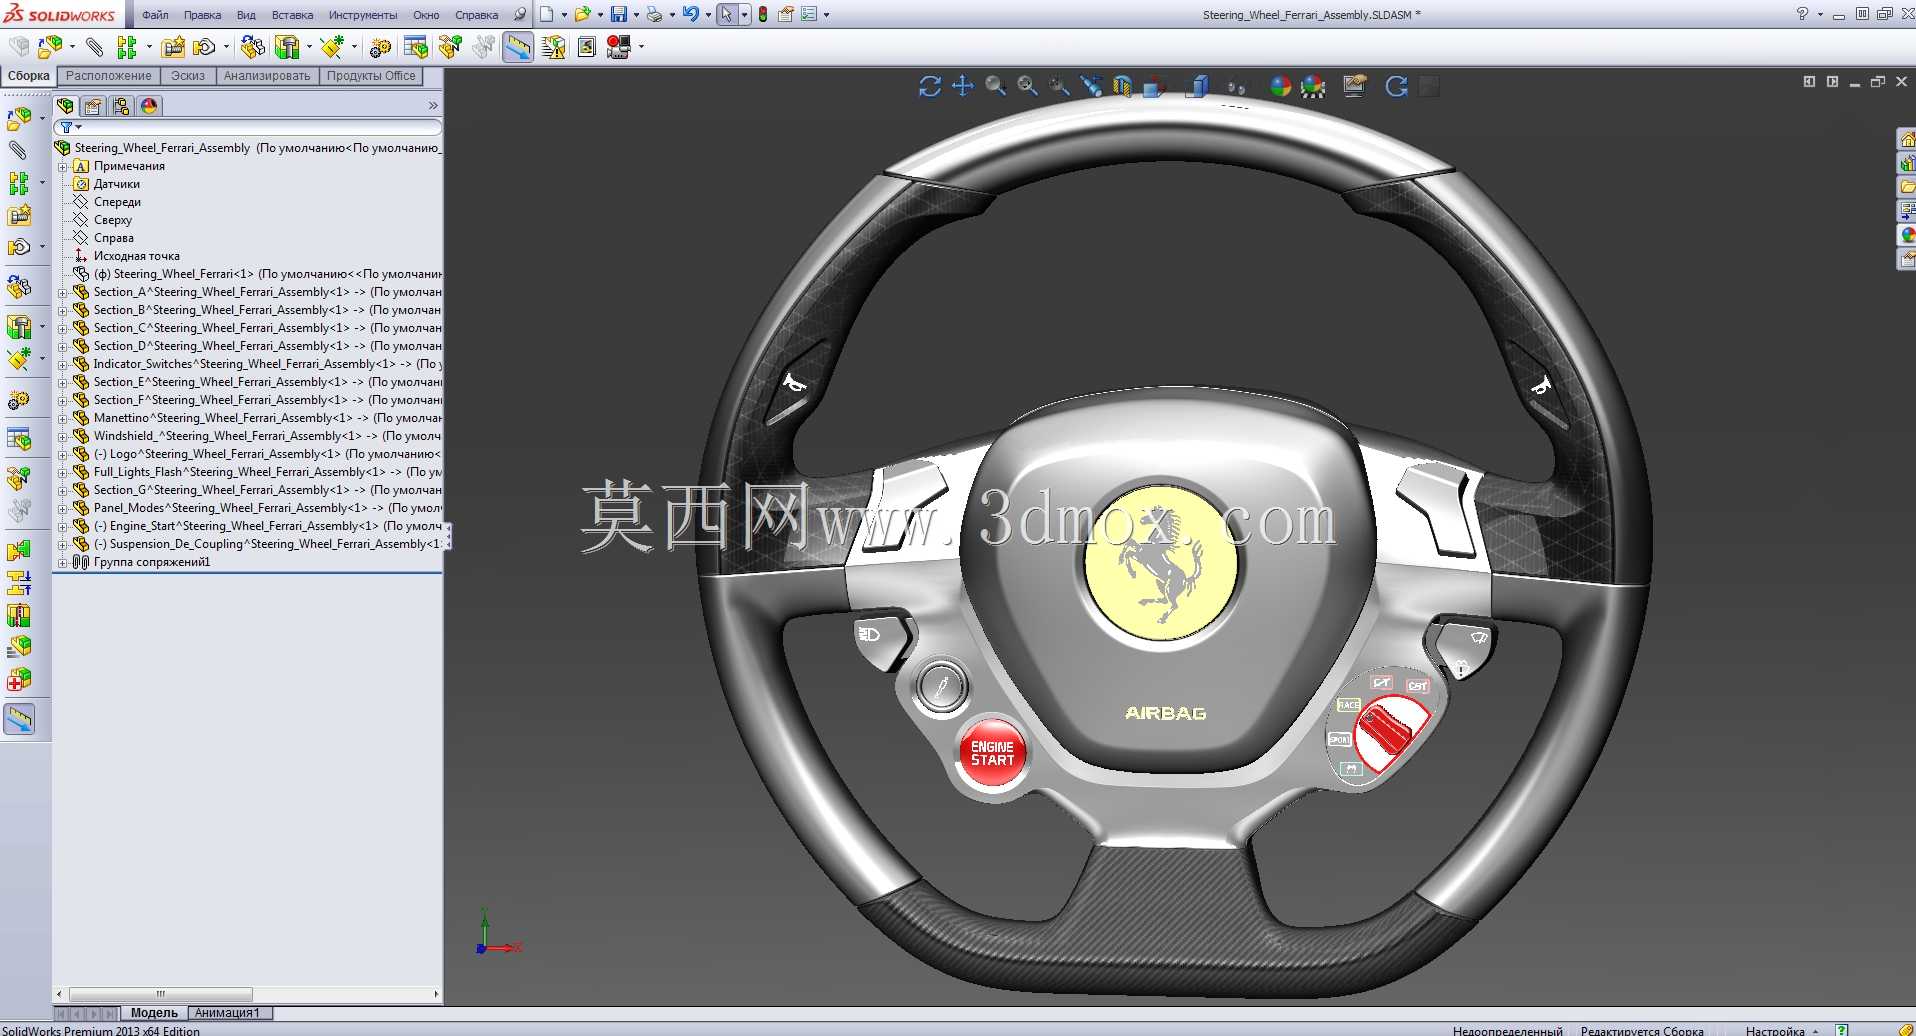Click the Pan icon in the view toolbar
Screen dimensions: 1916x1036
click(x=962, y=86)
